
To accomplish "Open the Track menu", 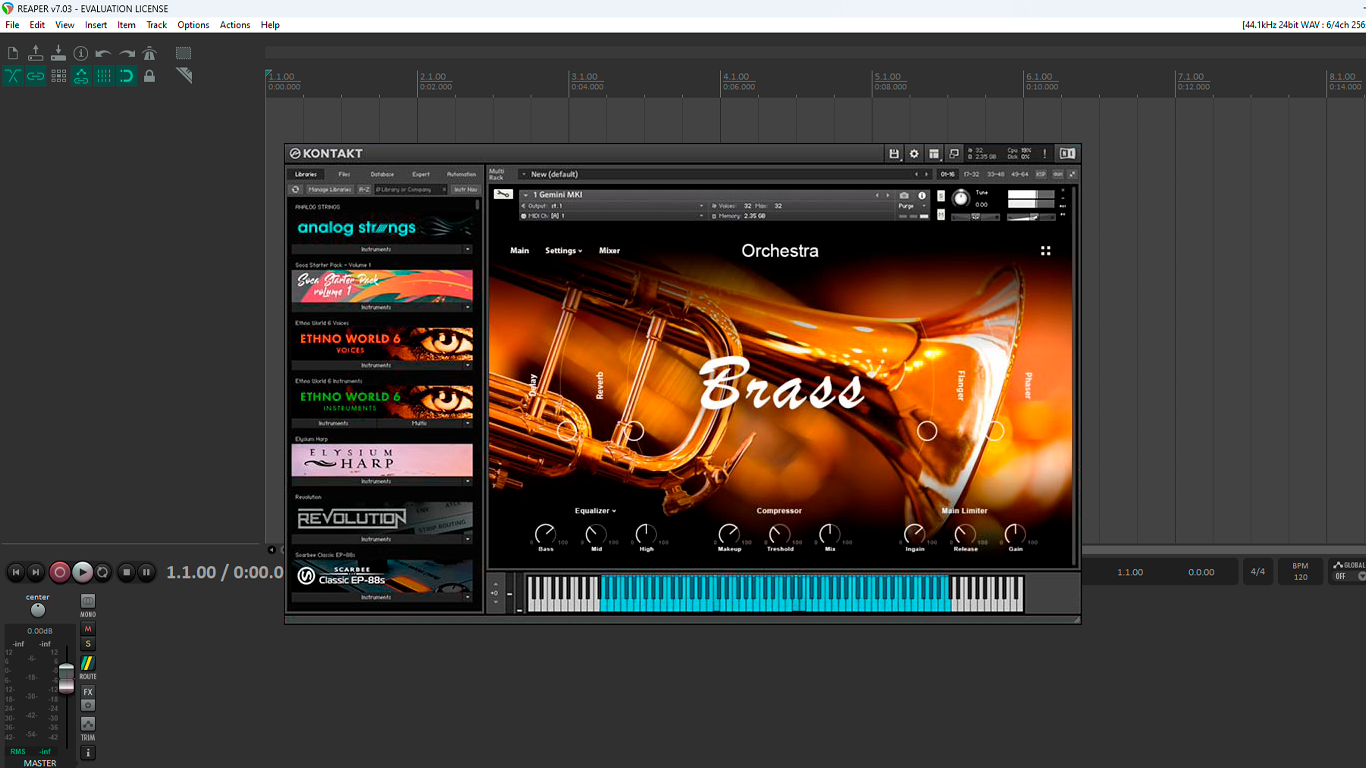I will tap(157, 25).
